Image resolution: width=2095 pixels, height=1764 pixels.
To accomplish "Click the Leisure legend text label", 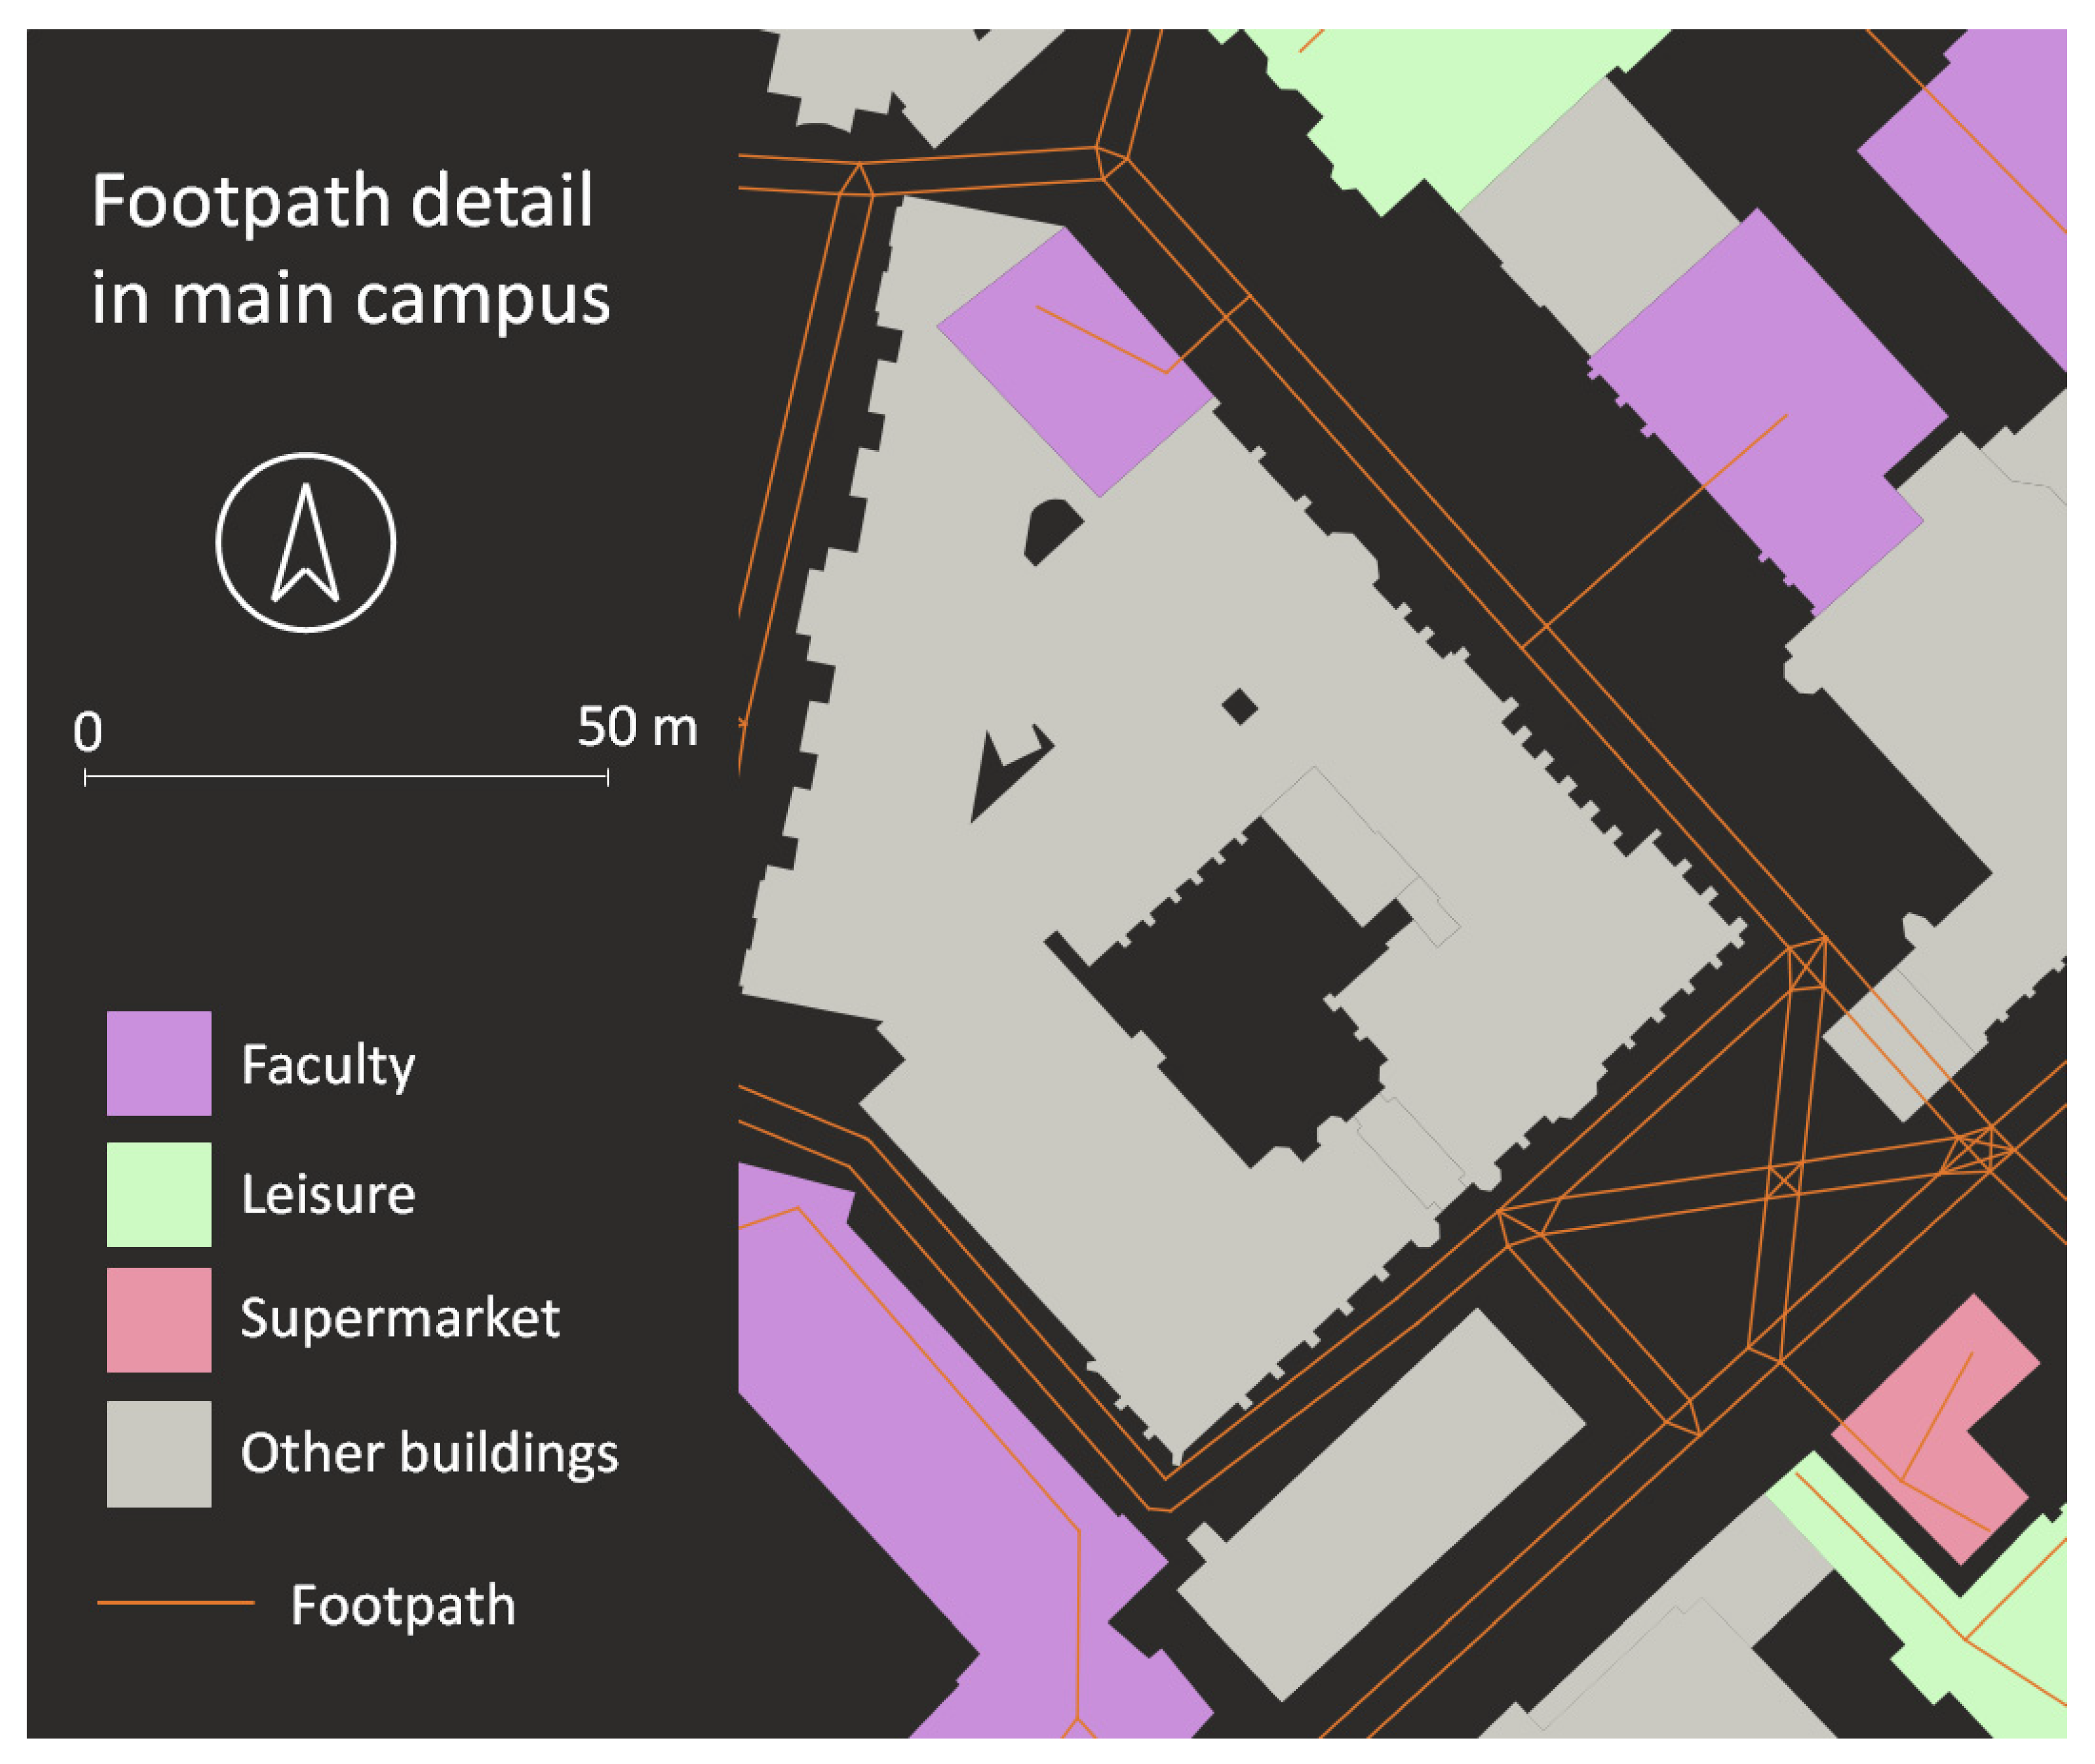I will pos(327,1194).
